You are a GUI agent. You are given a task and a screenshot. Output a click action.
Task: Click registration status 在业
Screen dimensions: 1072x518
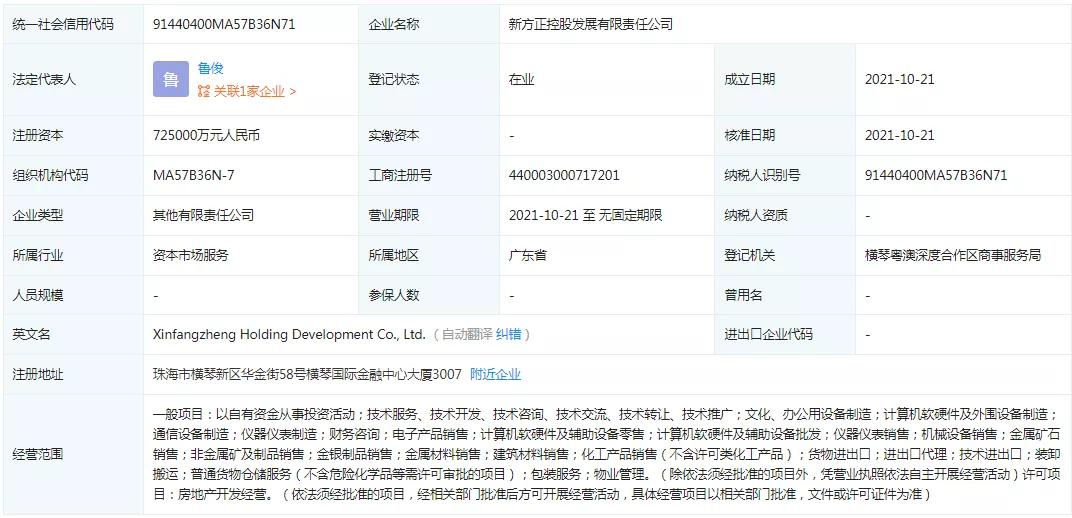522,79
